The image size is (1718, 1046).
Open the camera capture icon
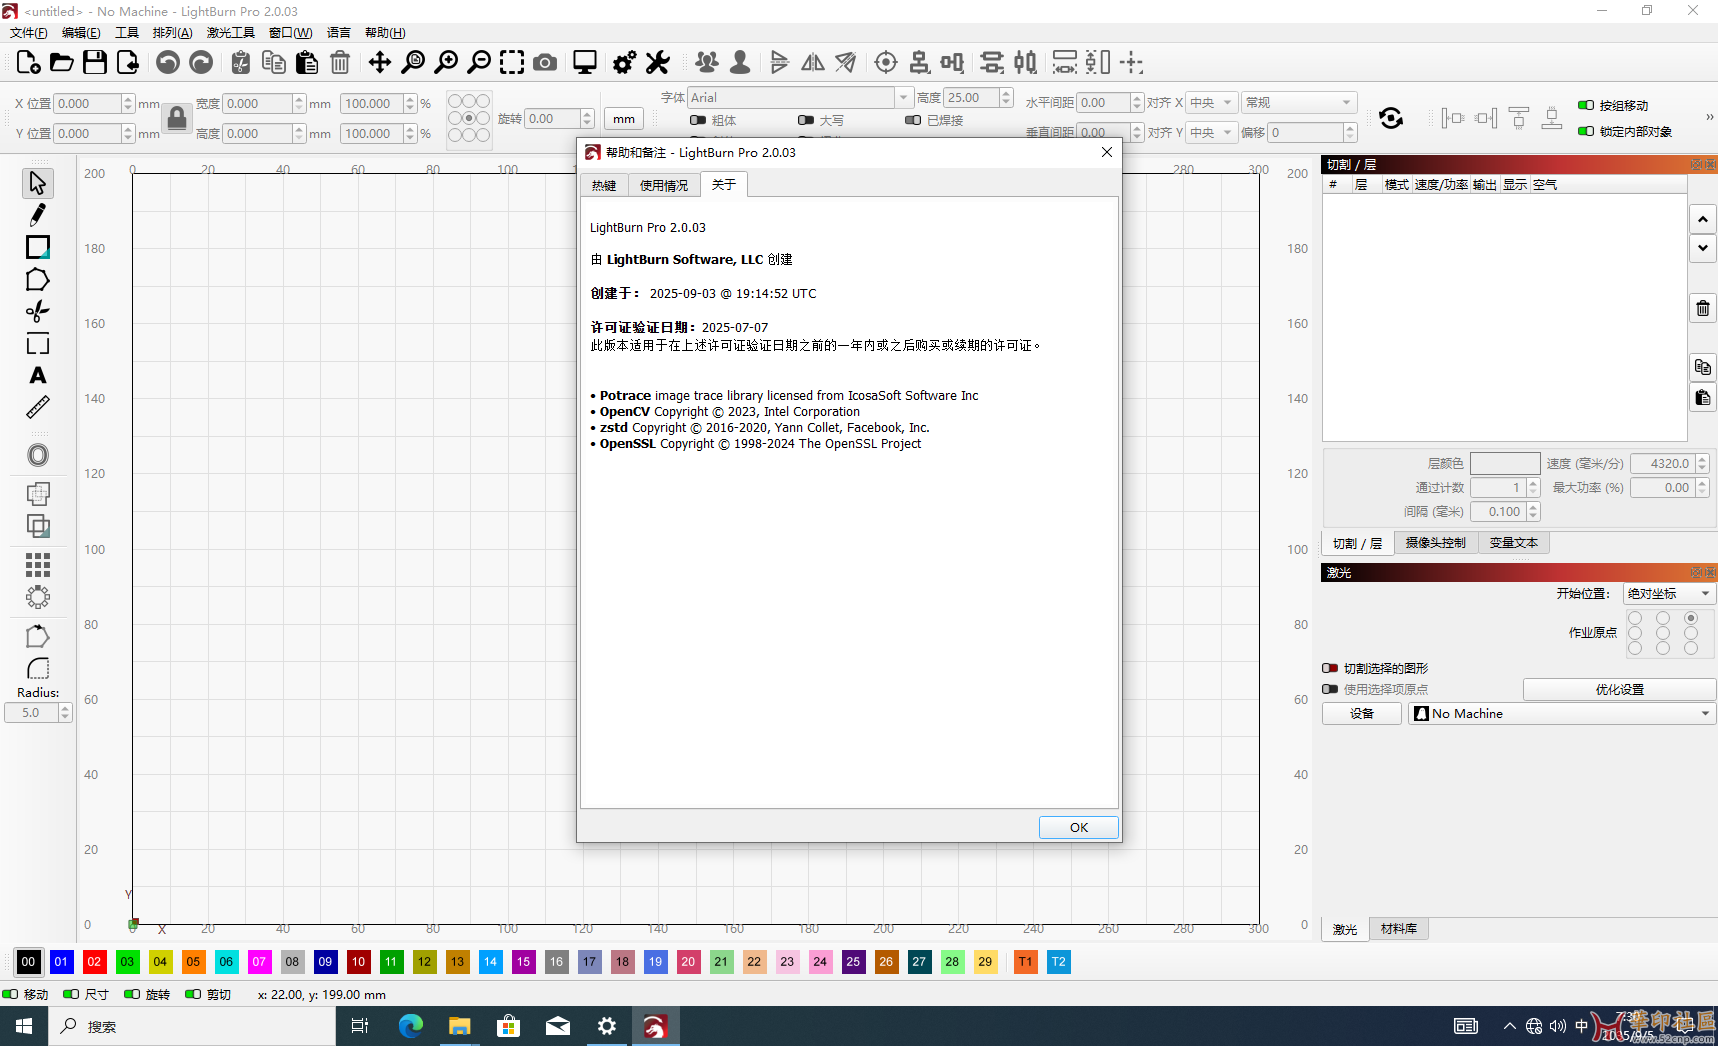pyautogui.click(x=545, y=63)
